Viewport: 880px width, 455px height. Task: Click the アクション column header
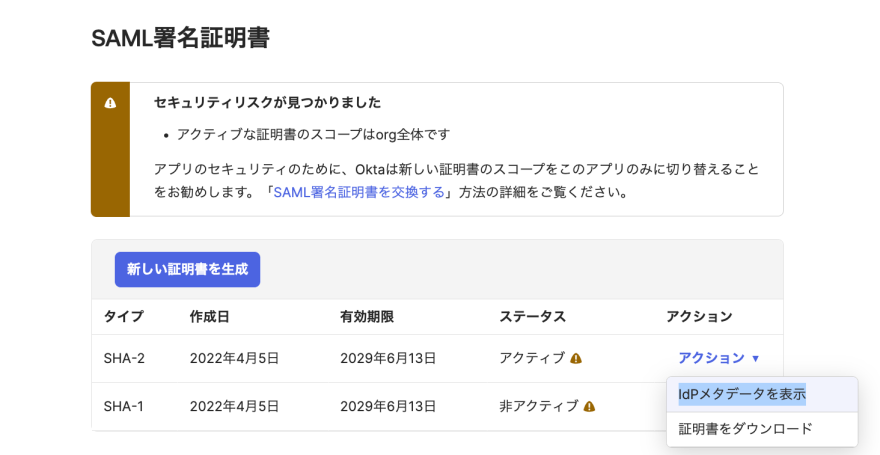click(x=699, y=316)
